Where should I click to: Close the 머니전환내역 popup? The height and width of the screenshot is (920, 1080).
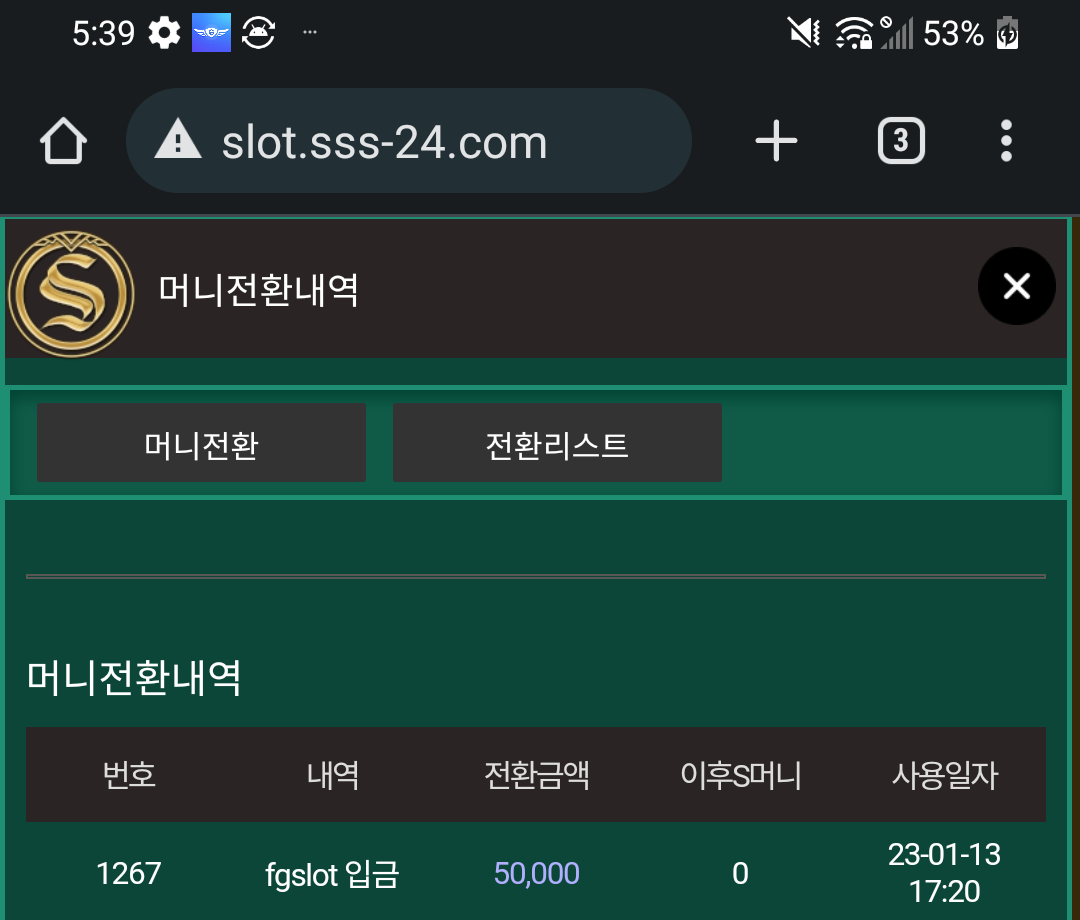click(1017, 286)
